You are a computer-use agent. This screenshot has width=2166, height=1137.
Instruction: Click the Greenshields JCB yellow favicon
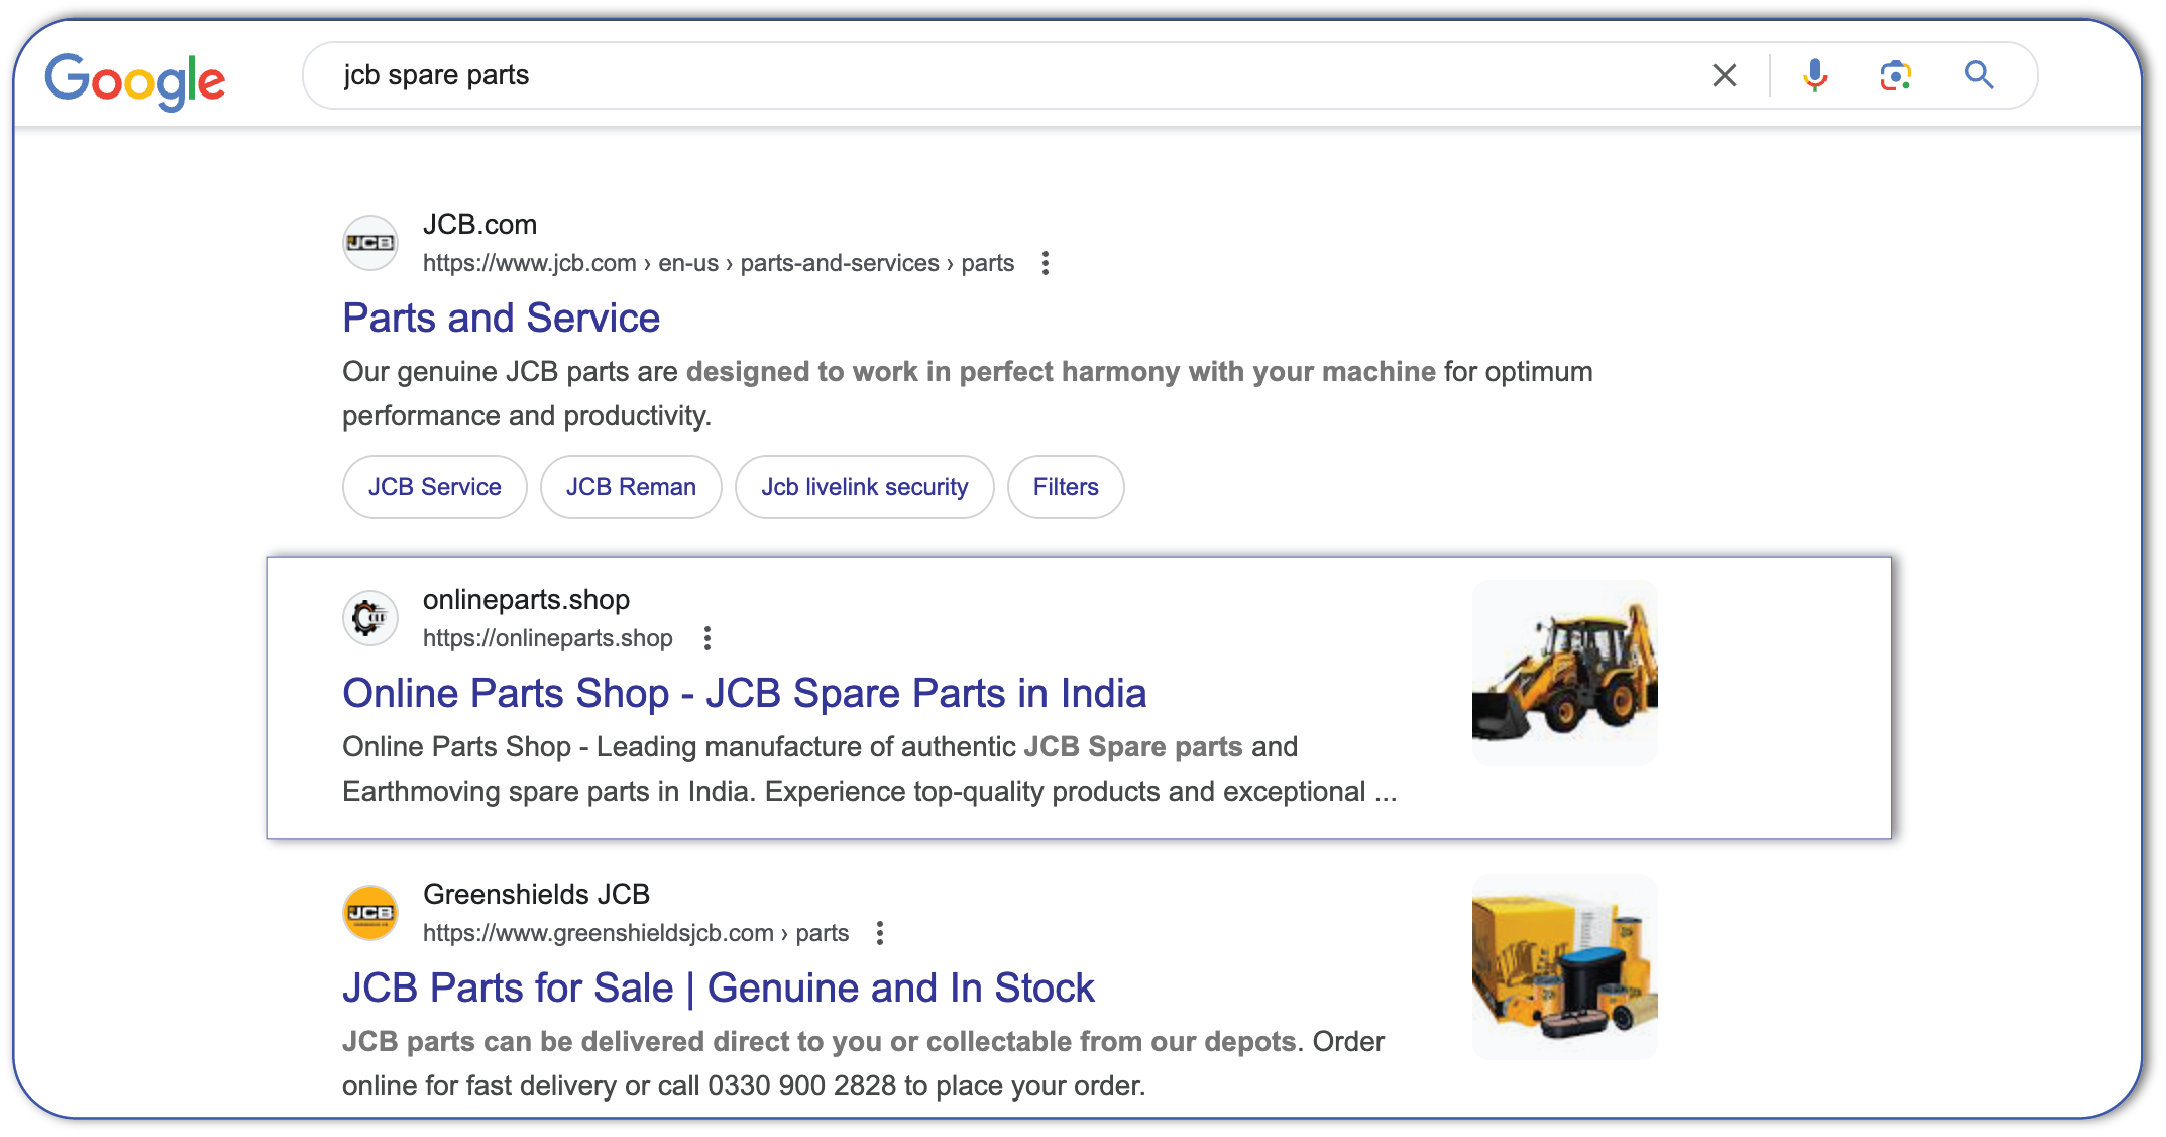370,913
